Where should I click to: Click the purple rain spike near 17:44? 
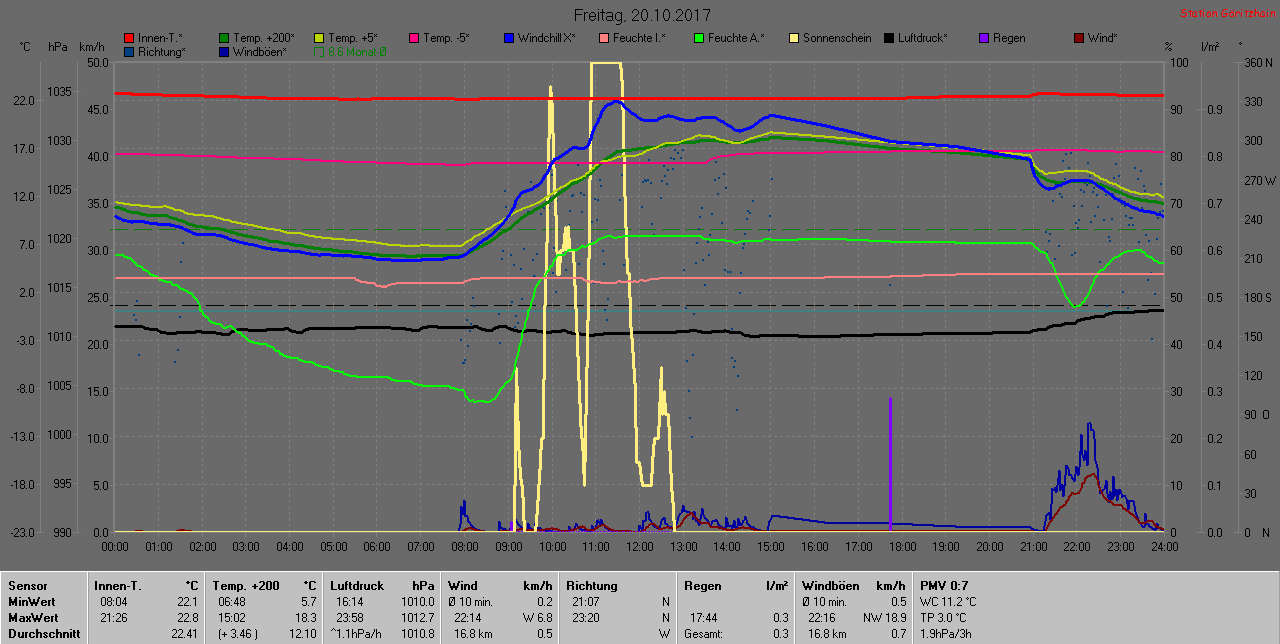[890, 460]
